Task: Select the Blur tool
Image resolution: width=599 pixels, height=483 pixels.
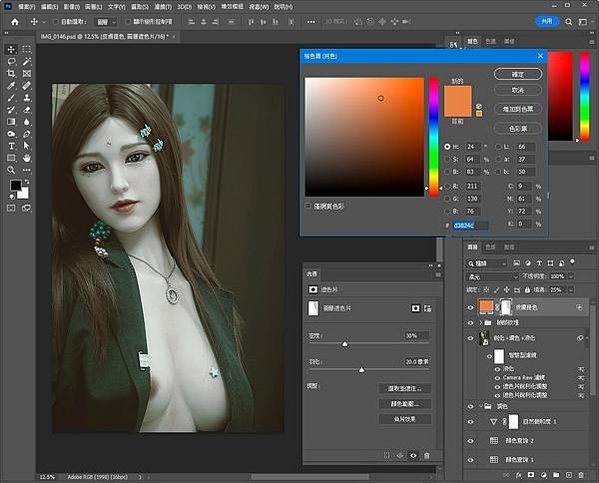Action: 26,122
